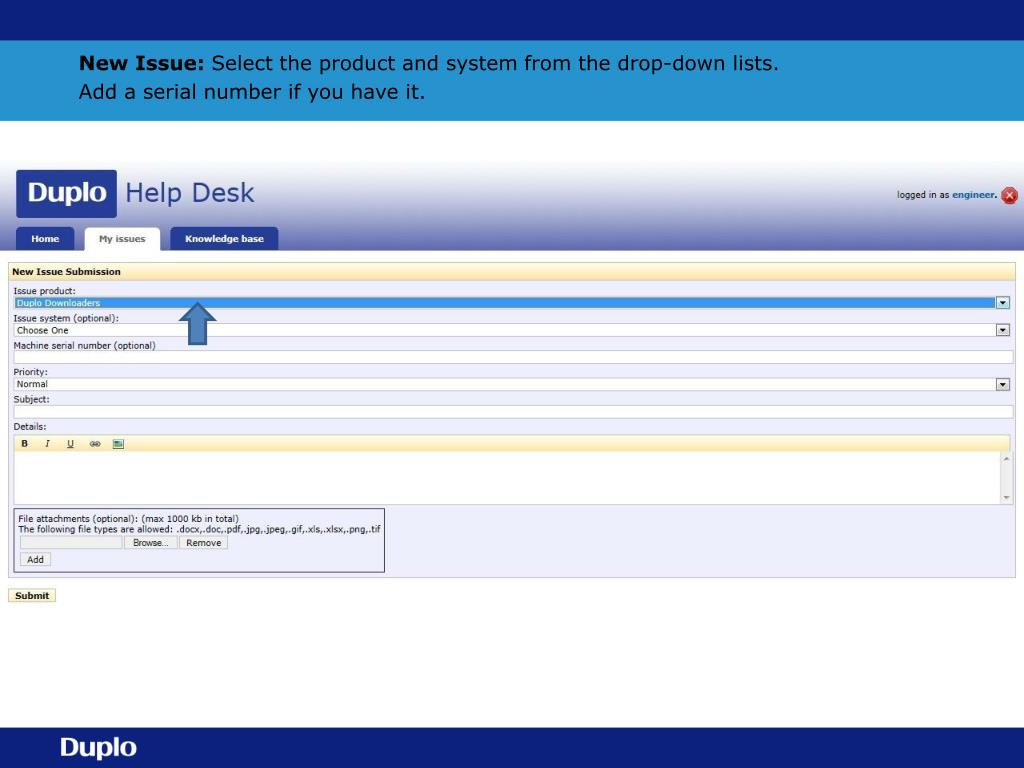Click the Remove attachment button

click(204, 543)
